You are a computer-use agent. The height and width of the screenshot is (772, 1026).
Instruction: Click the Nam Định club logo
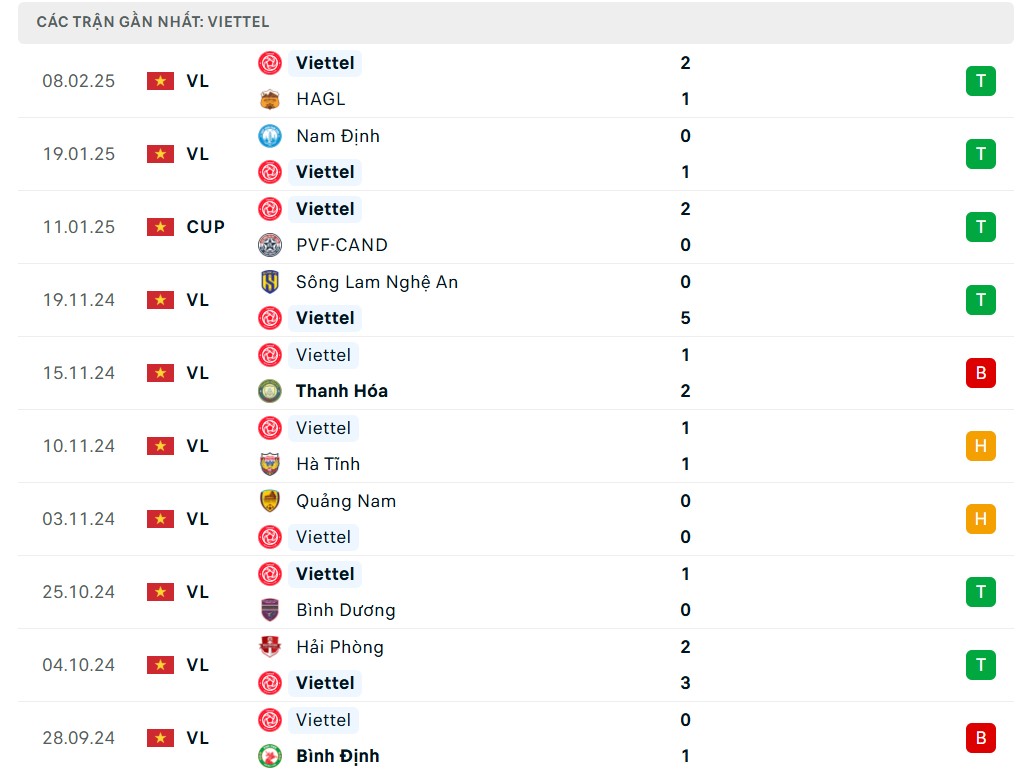(269, 136)
